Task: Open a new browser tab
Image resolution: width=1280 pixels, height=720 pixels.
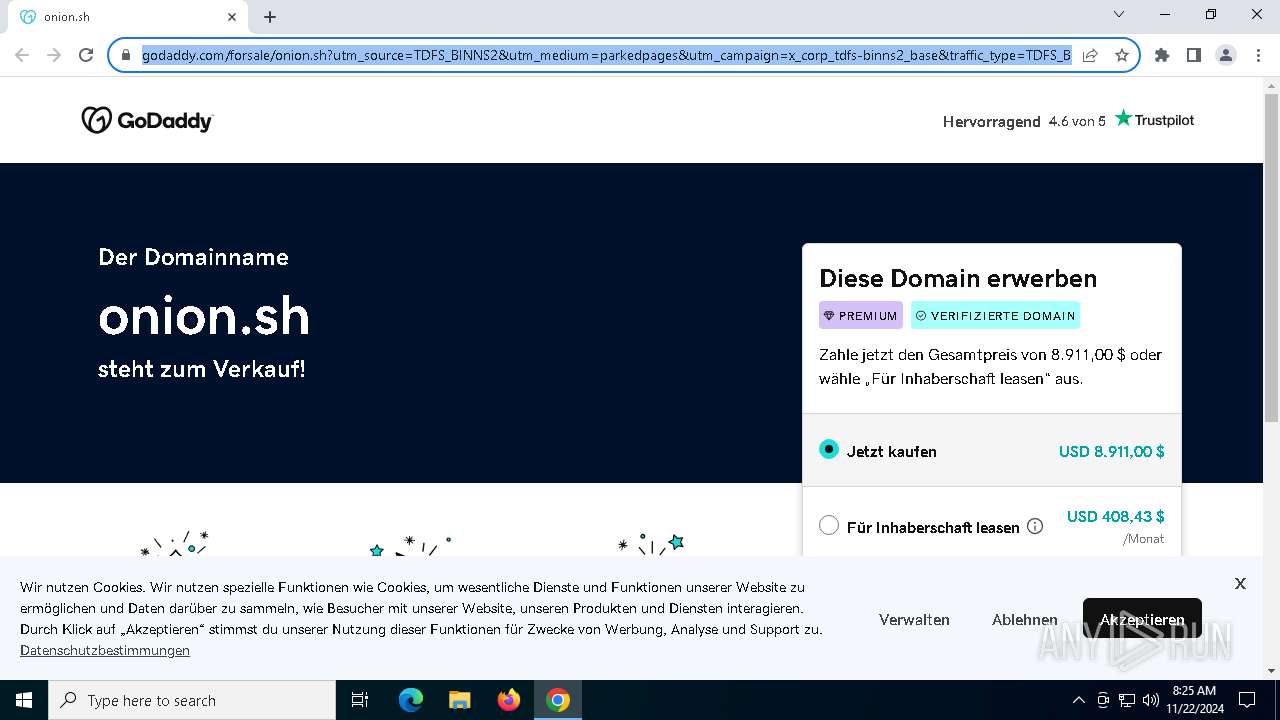Action: click(x=270, y=17)
